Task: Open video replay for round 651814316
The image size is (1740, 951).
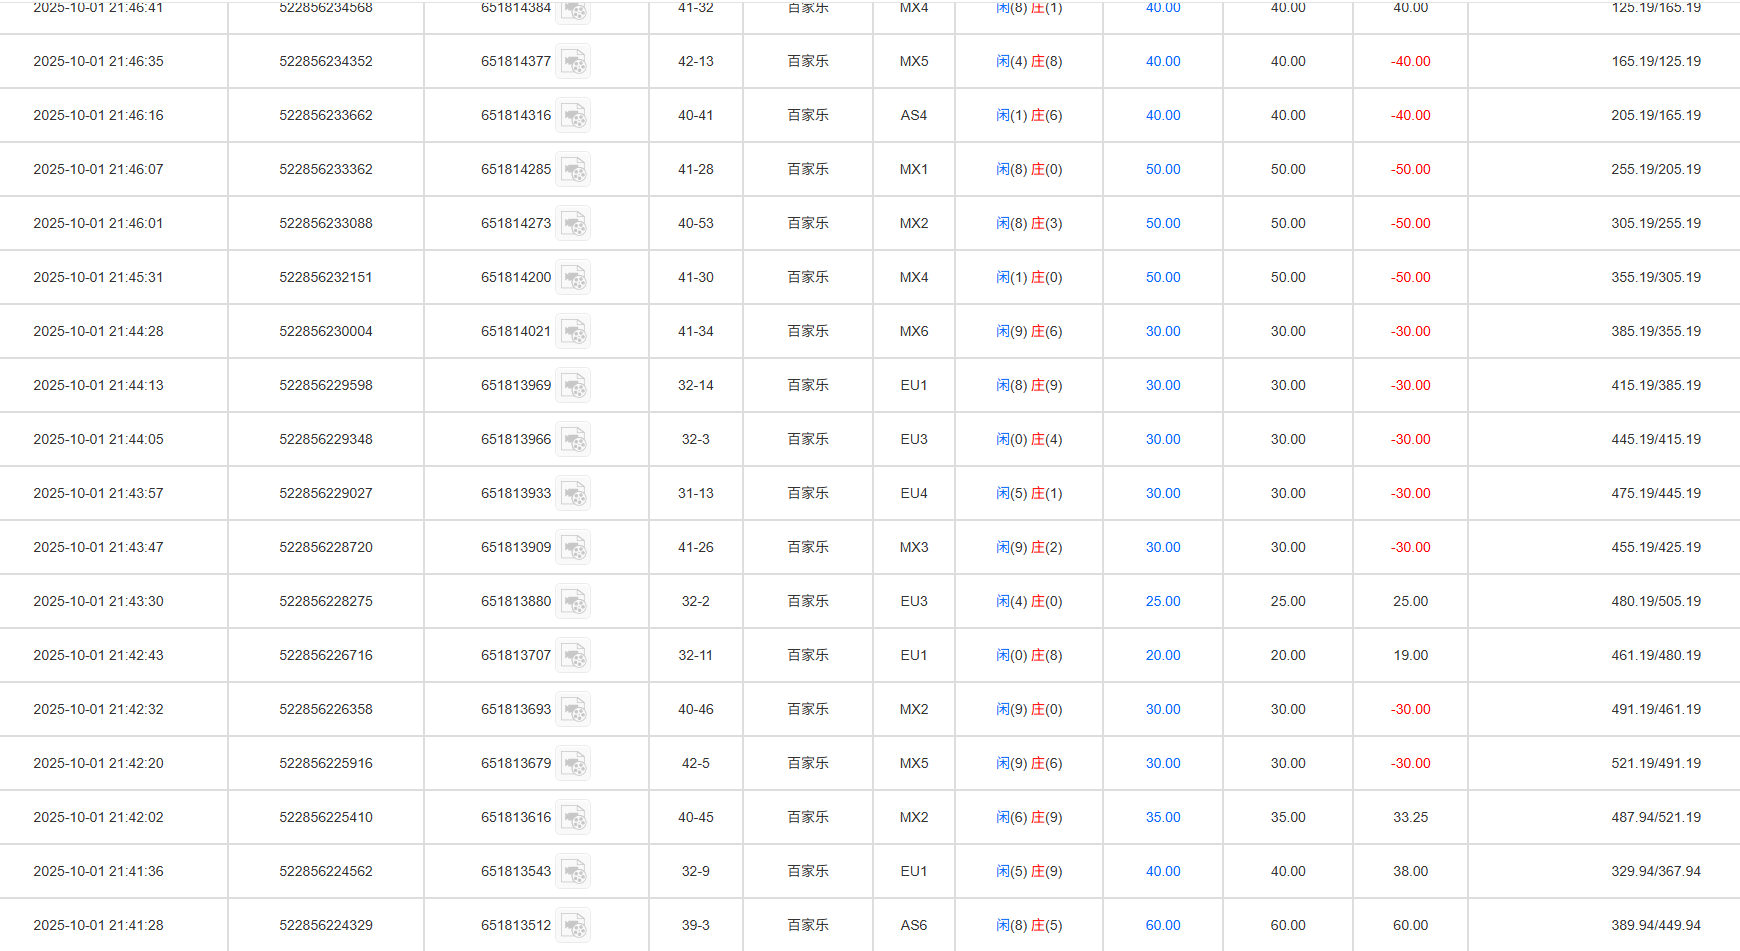Action: 573,116
